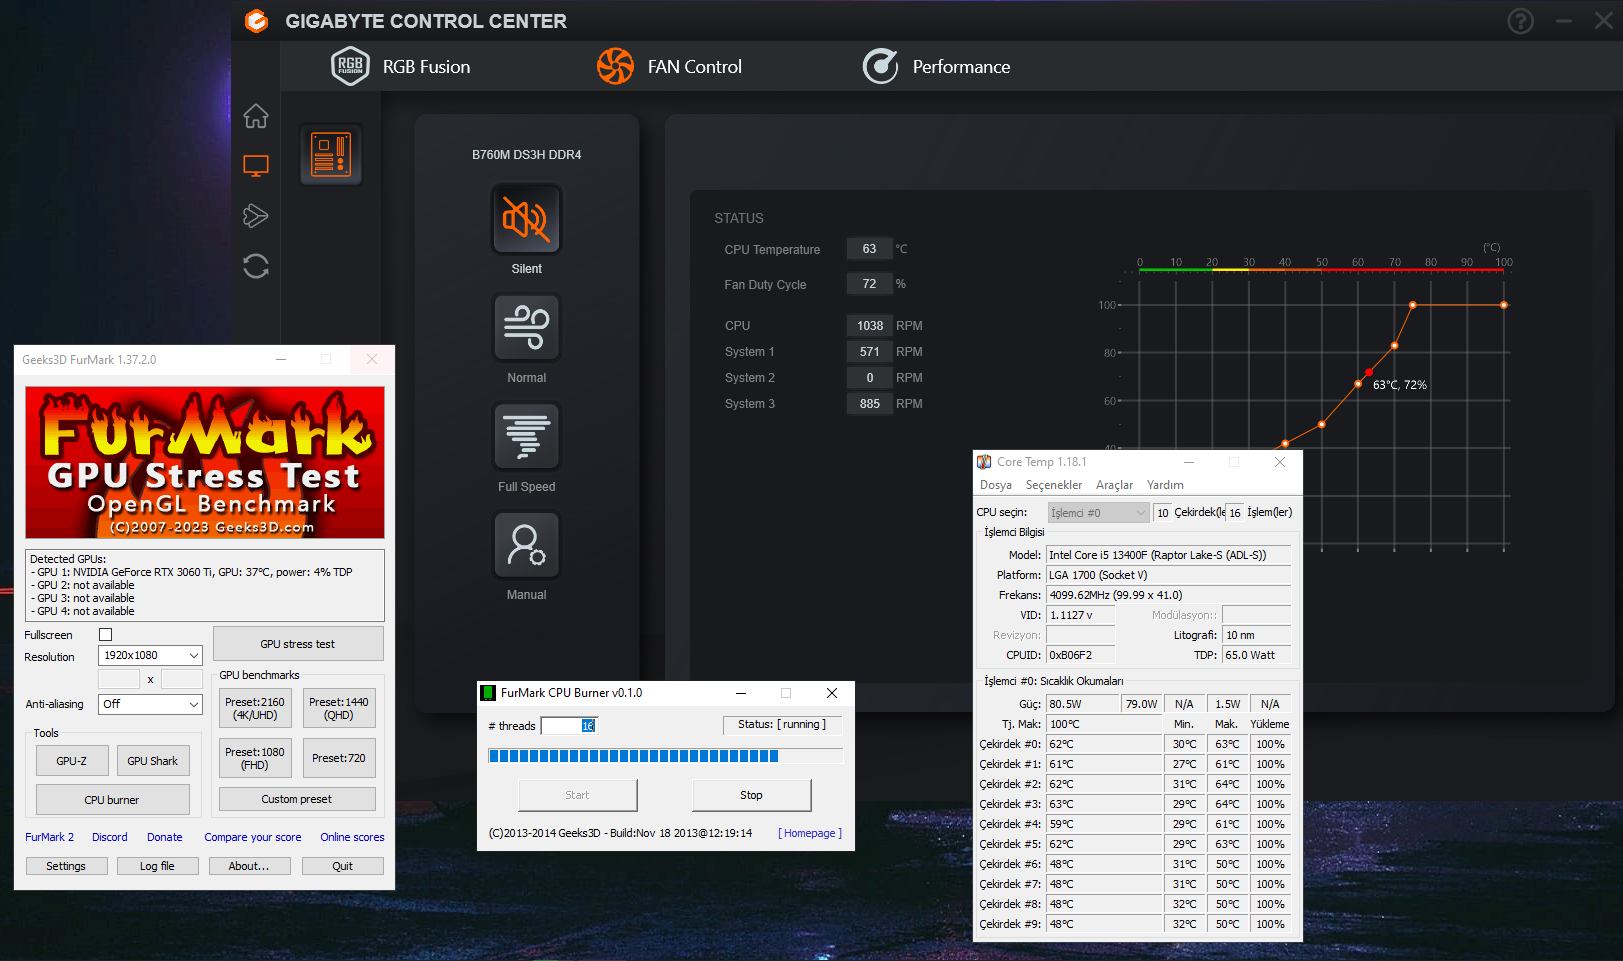
Task: Activate the Full Speed fan mode icon
Action: pos(526,436)
